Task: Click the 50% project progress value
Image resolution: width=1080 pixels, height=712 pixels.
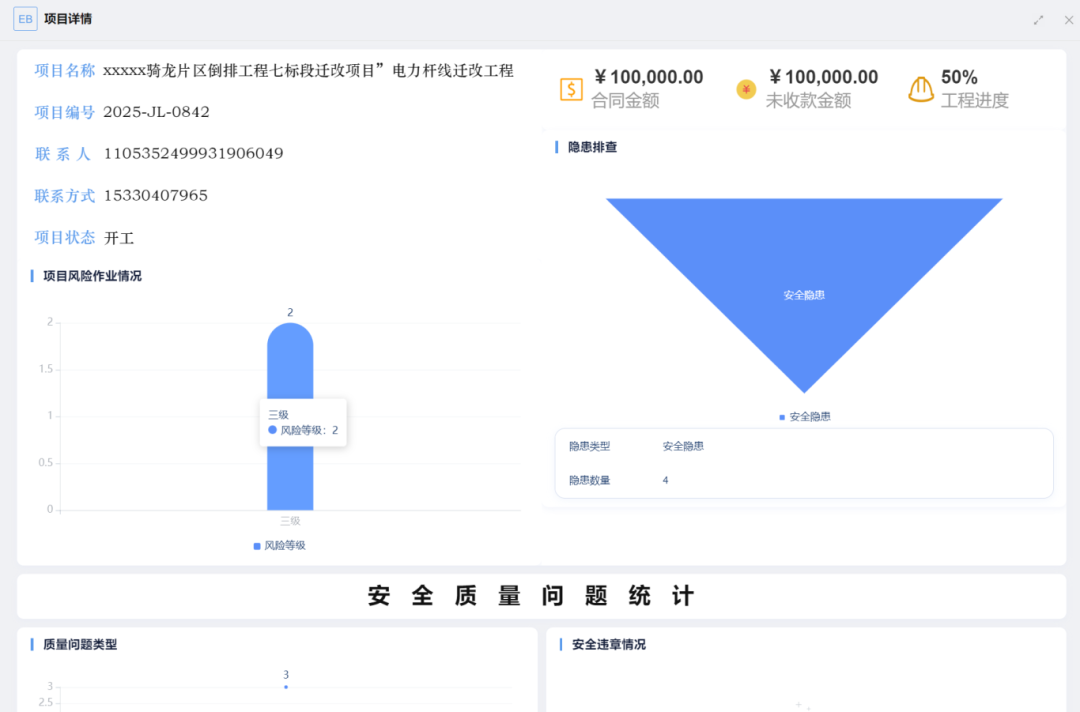Action: coord(959,77)
